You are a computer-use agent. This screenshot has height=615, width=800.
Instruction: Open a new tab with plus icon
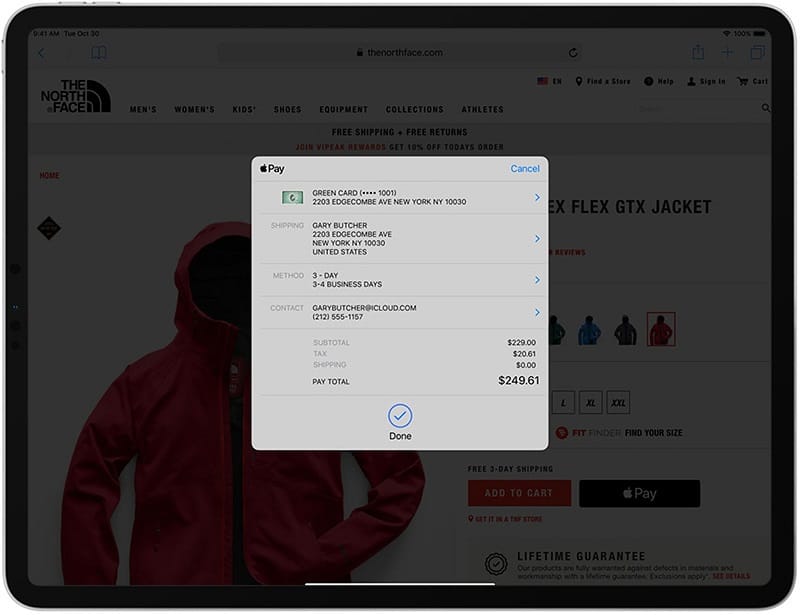pyautogui.click(x=727, y=53)
